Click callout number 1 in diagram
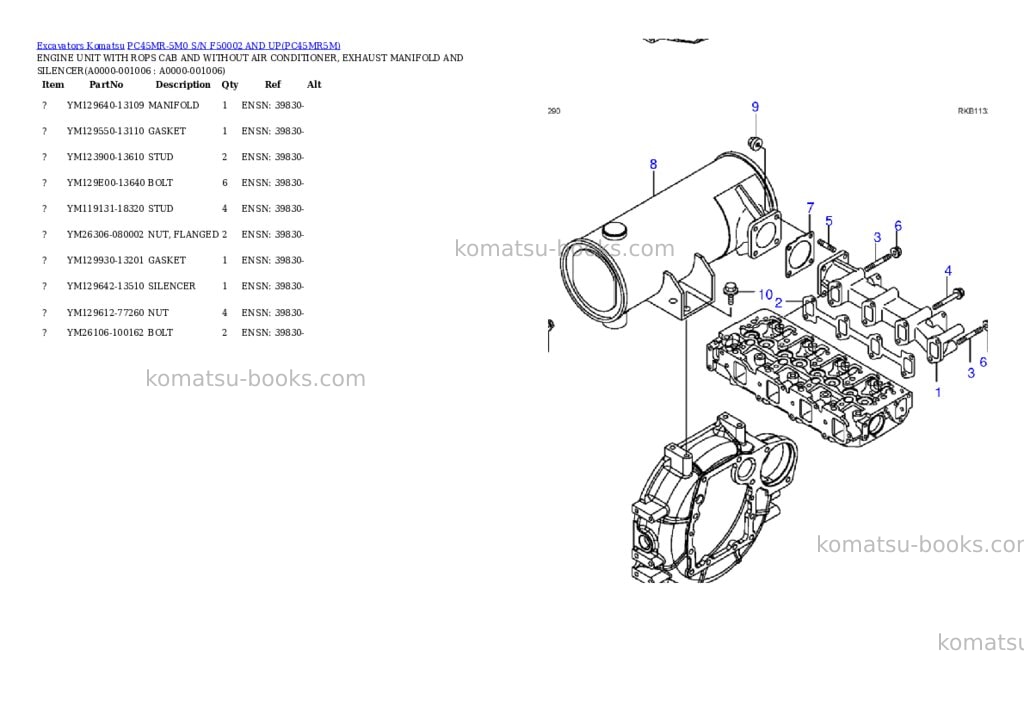 938,393
